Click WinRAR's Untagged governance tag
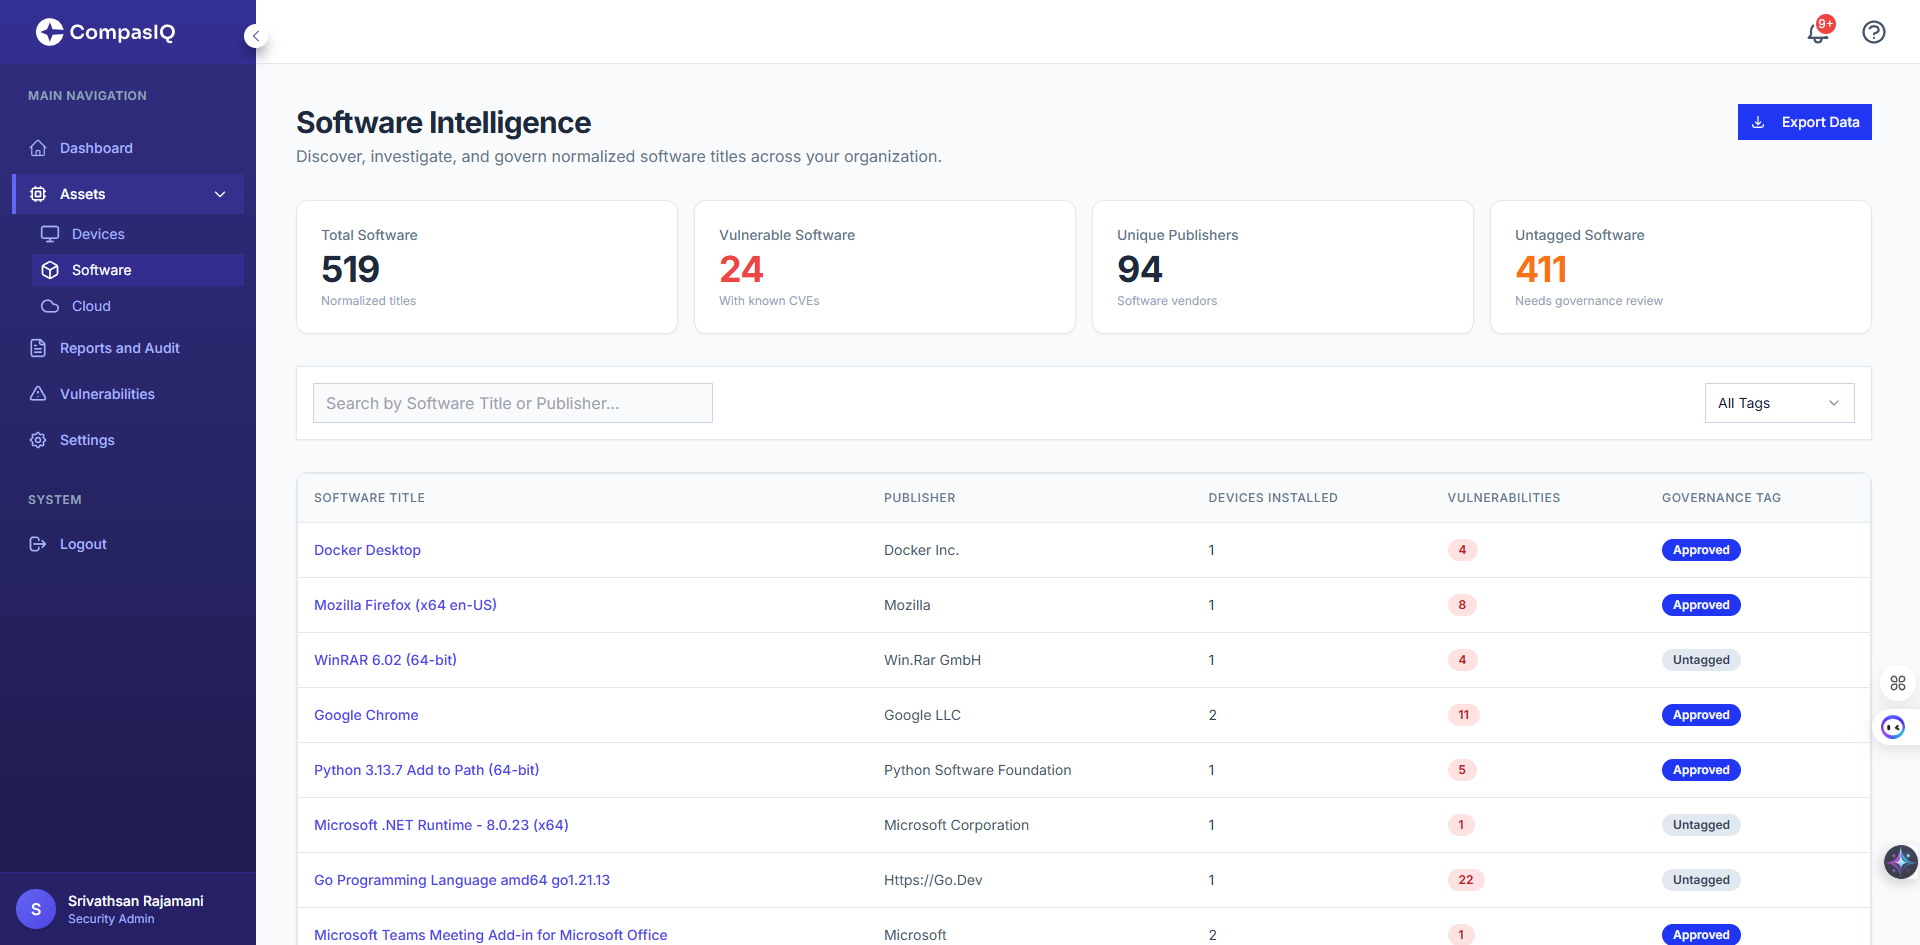This screenshot has width=1920, height=945. 1701,660
